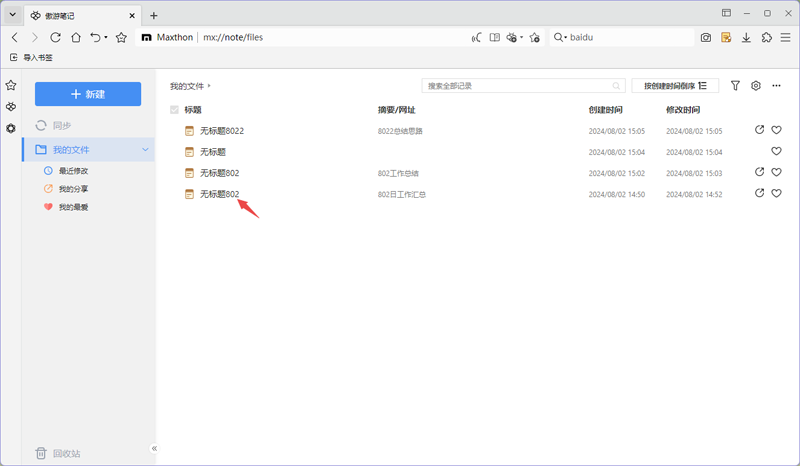
Task: Share the 无标题8022 note
Action: (x=759, y=130)
